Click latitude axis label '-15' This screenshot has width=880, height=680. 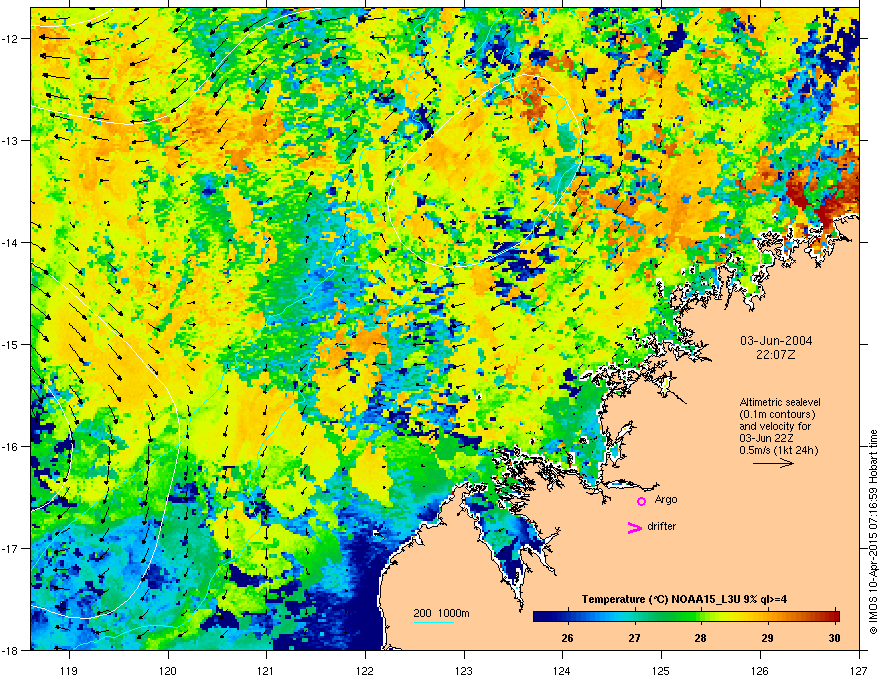[x=11, y=344]
